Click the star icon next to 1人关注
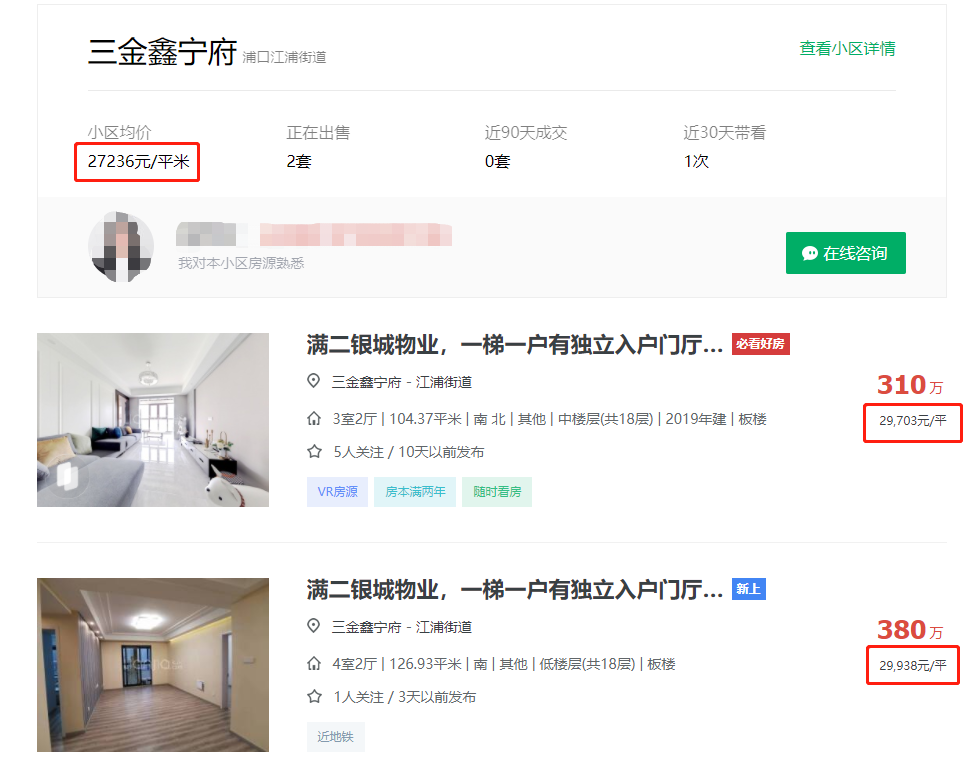The width and height of the screenshot is (976, 780). pyautogui.click(x=314, y=697)
